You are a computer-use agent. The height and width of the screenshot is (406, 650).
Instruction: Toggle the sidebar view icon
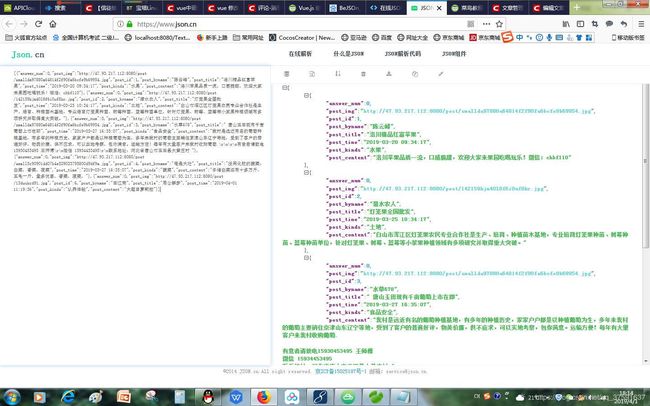click(580, 24)
